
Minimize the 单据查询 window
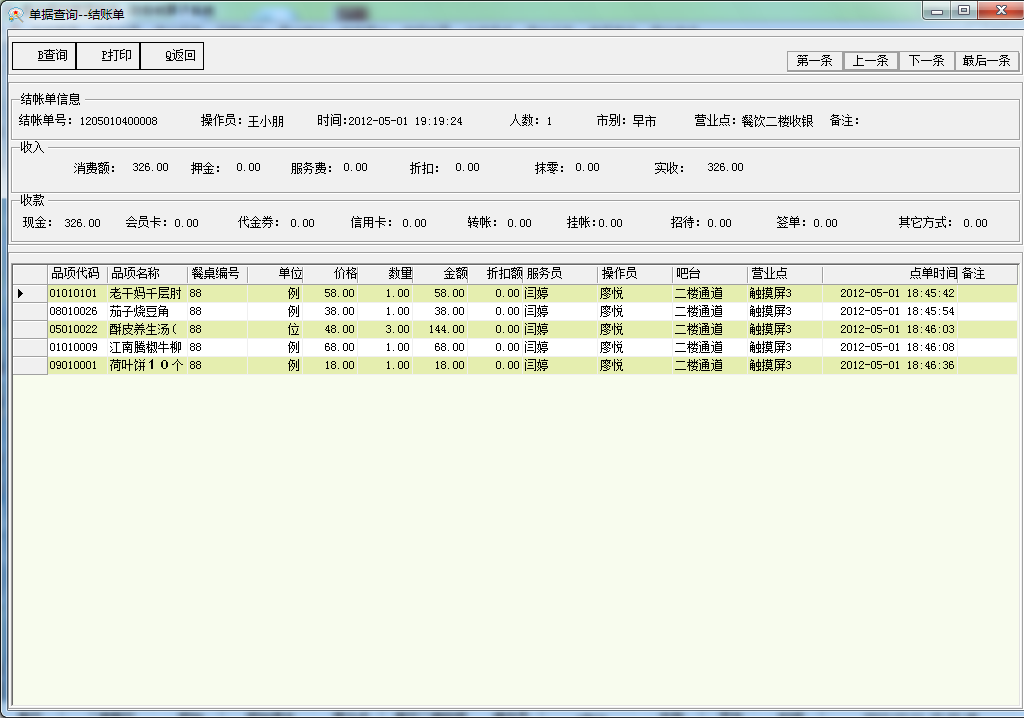click(937, 10)
